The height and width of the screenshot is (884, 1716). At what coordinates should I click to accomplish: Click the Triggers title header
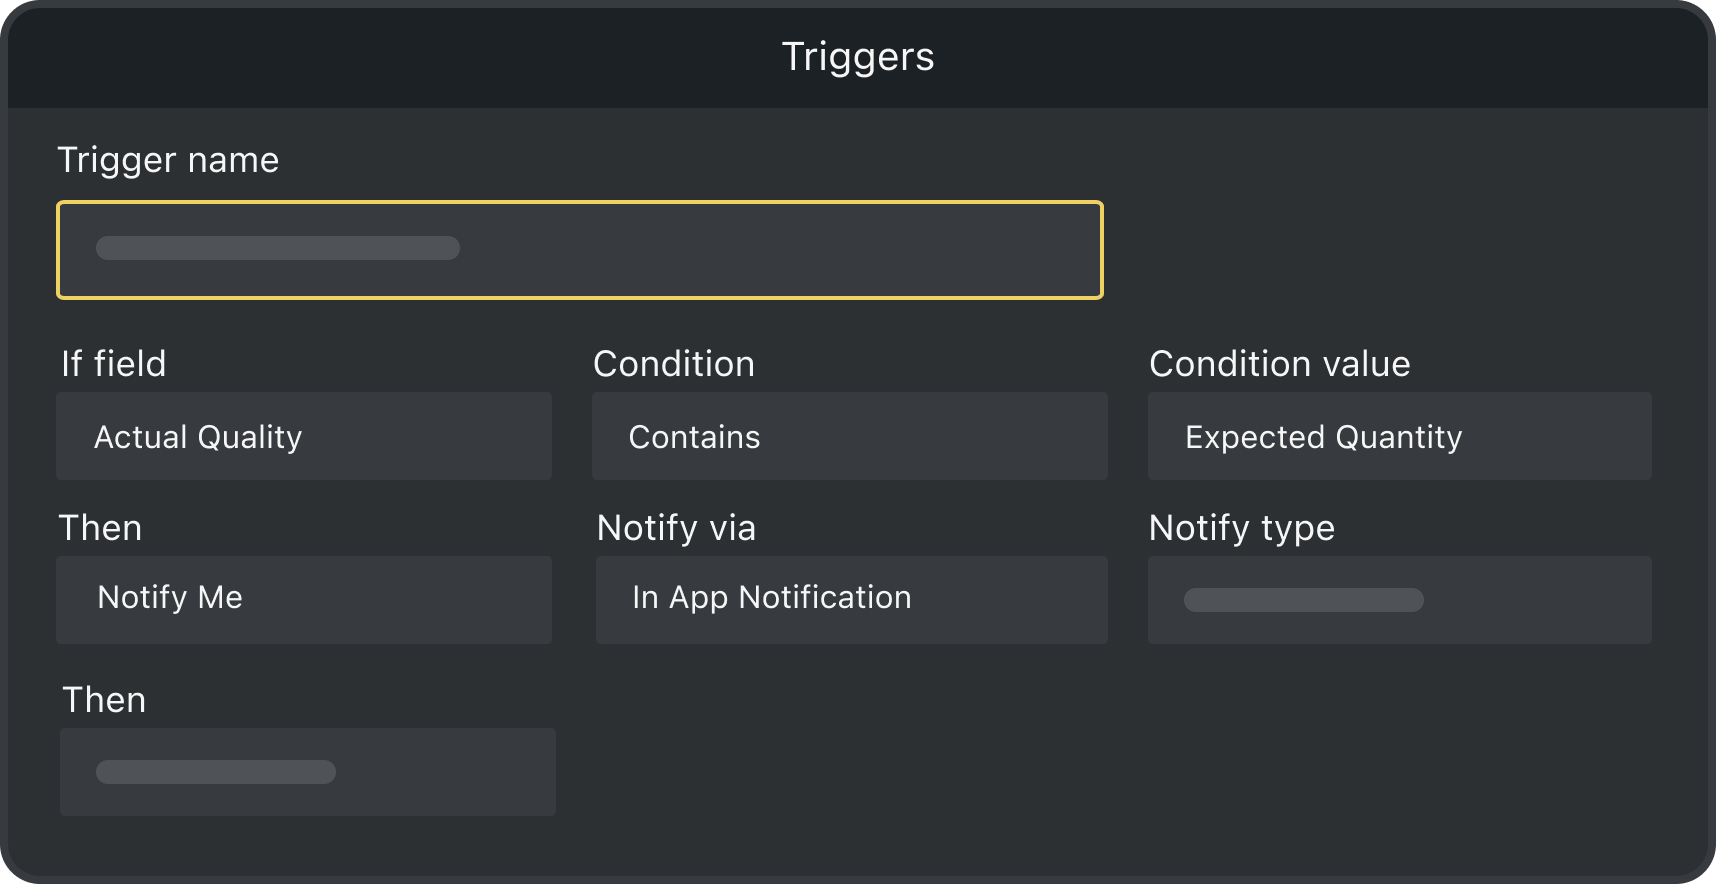pos(857,56)
